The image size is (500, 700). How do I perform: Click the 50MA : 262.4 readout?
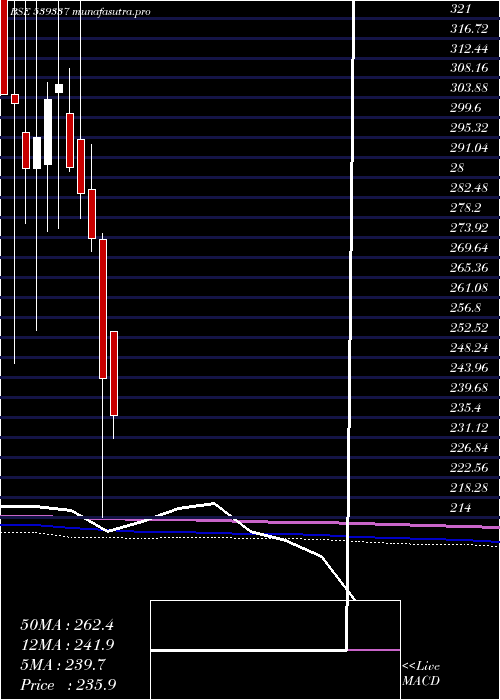(67, 625)
